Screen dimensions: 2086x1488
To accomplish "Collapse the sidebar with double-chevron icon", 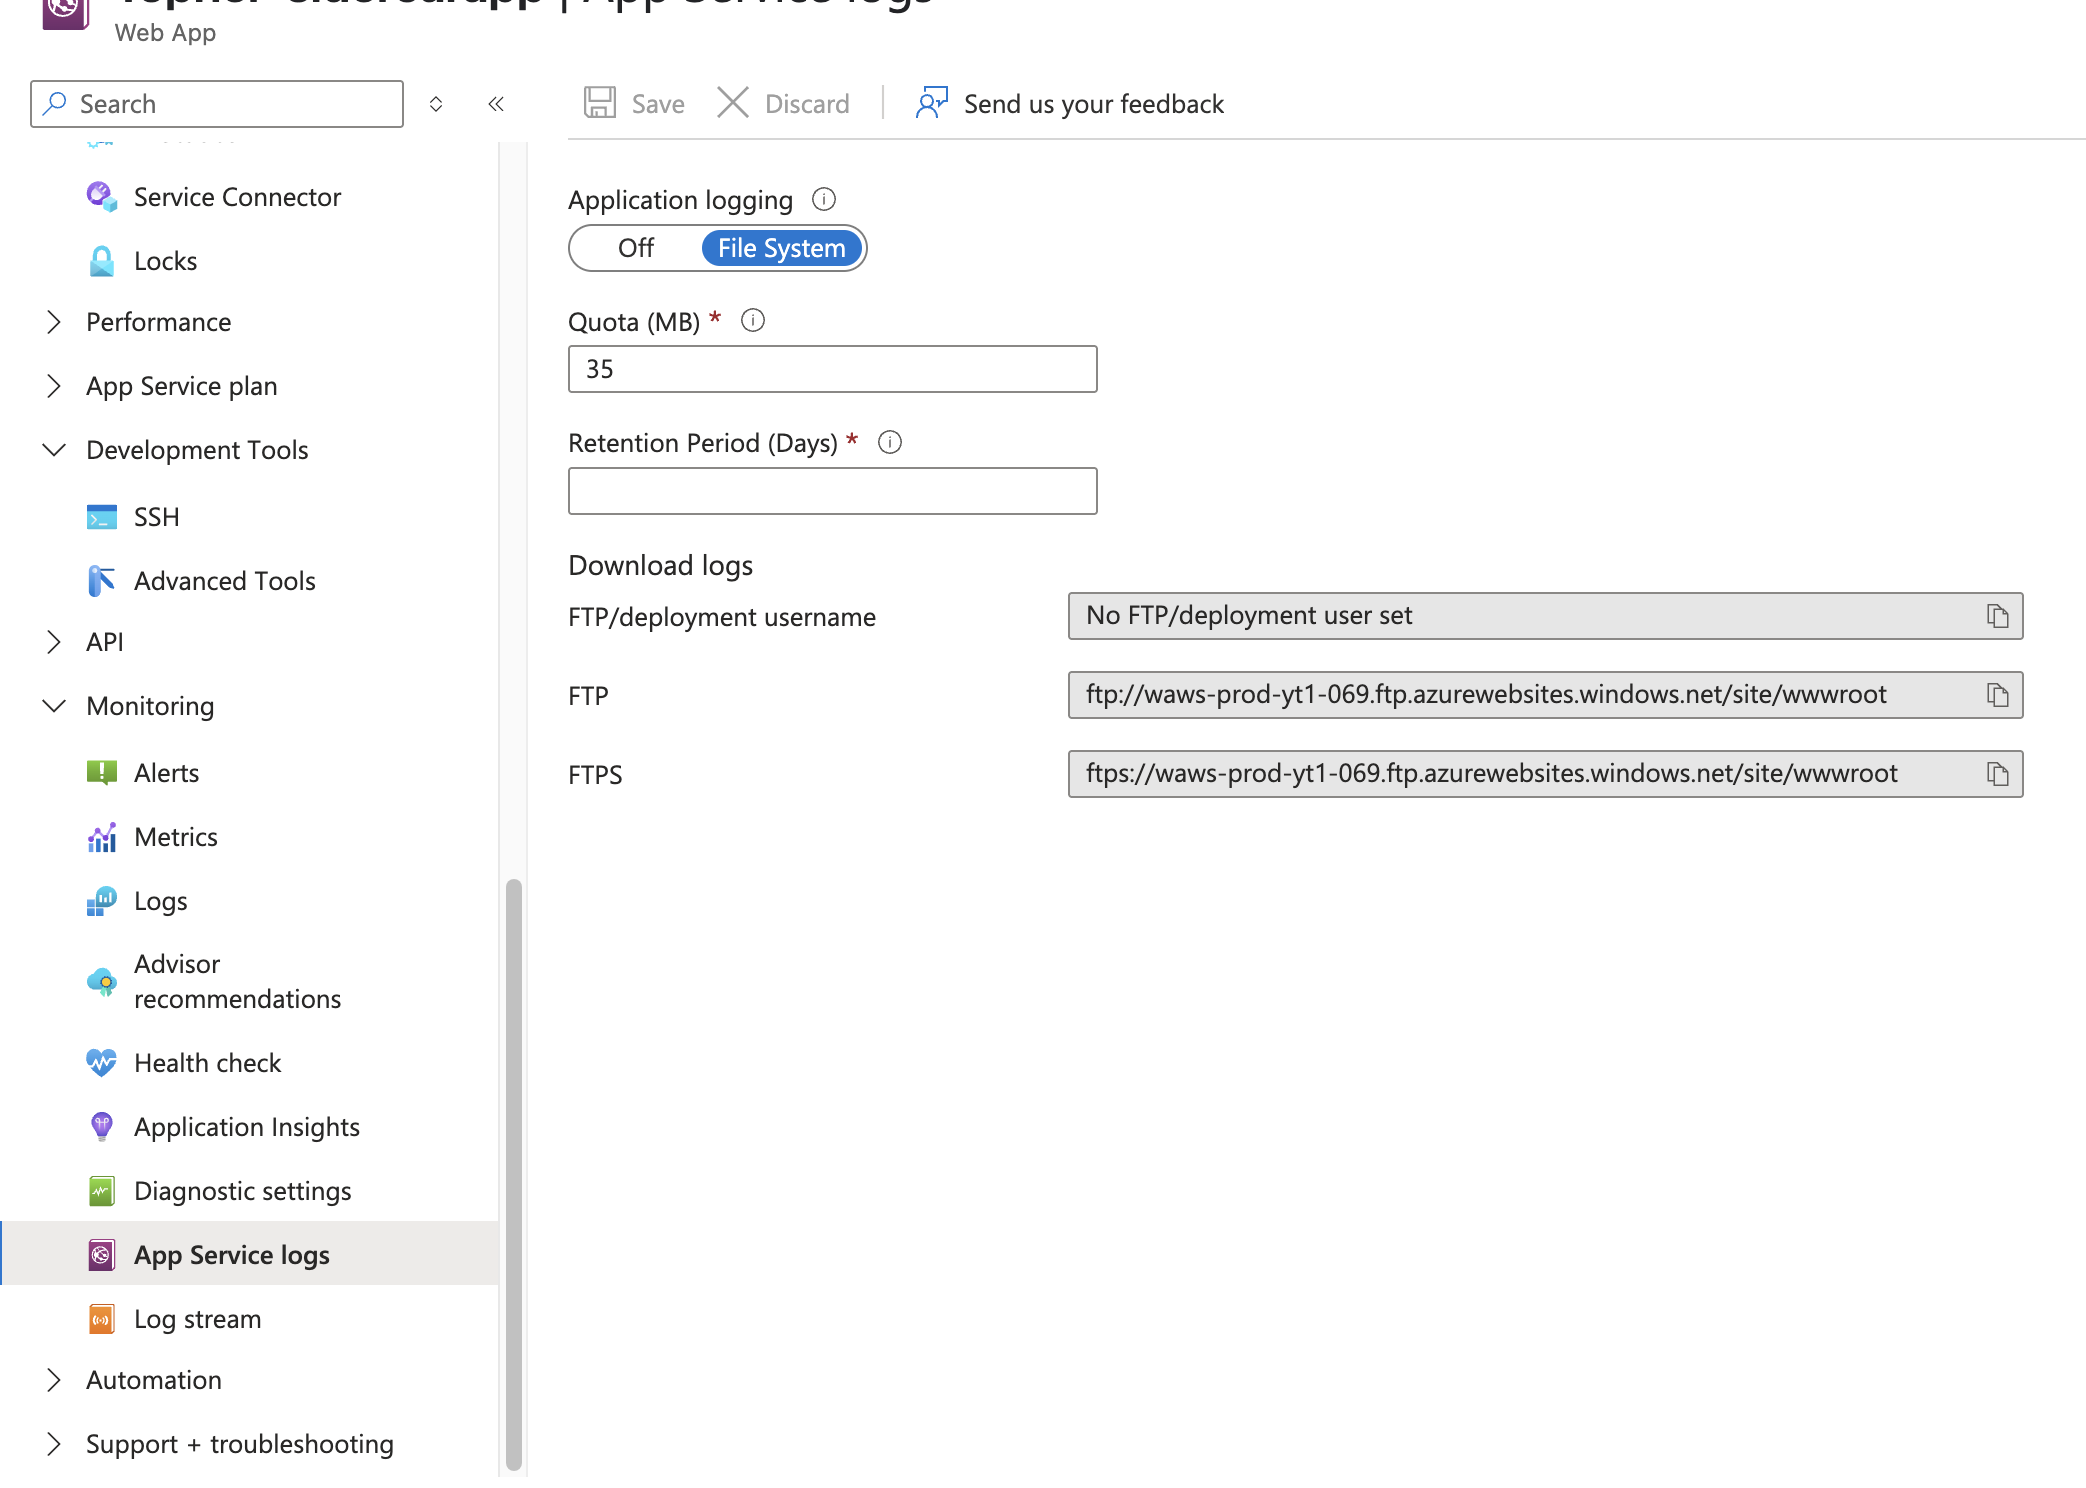I will [x=496, y=104].
